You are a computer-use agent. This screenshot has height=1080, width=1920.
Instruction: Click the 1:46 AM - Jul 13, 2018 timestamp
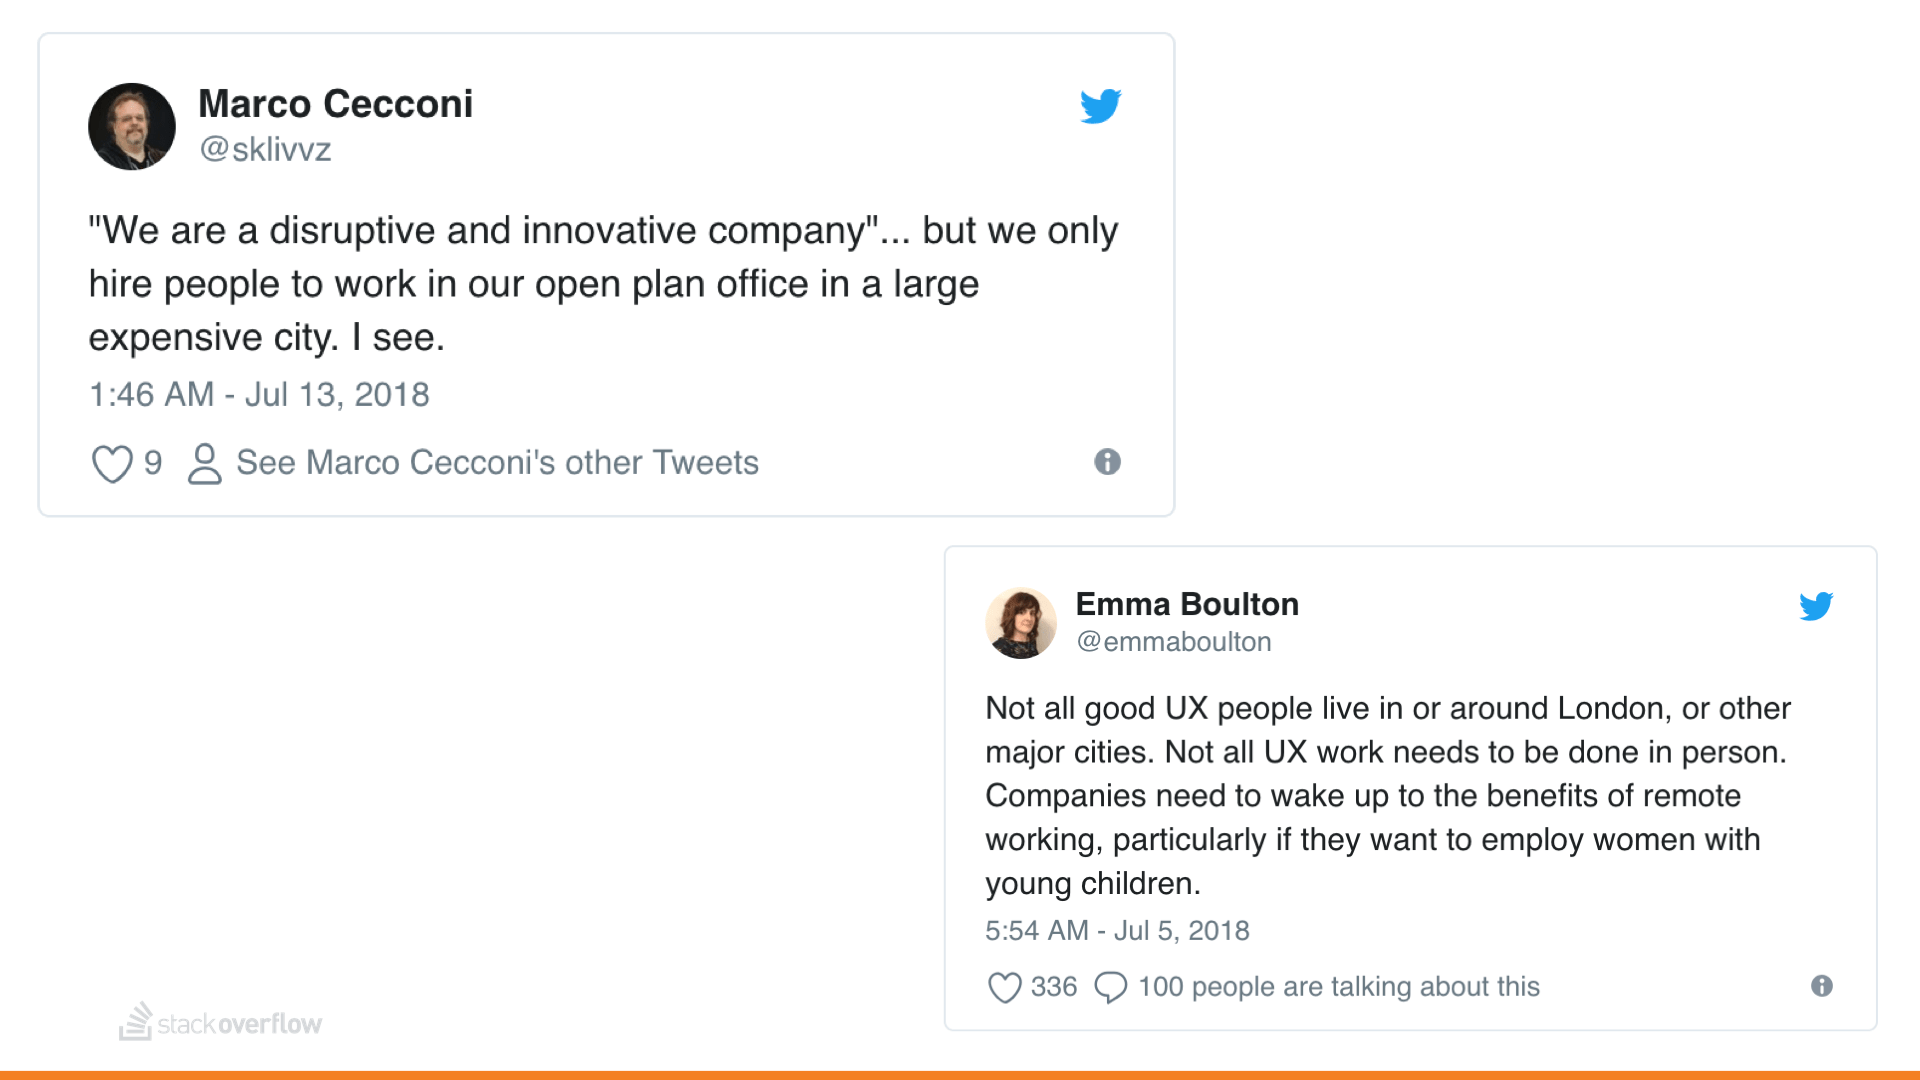point(259,395)
